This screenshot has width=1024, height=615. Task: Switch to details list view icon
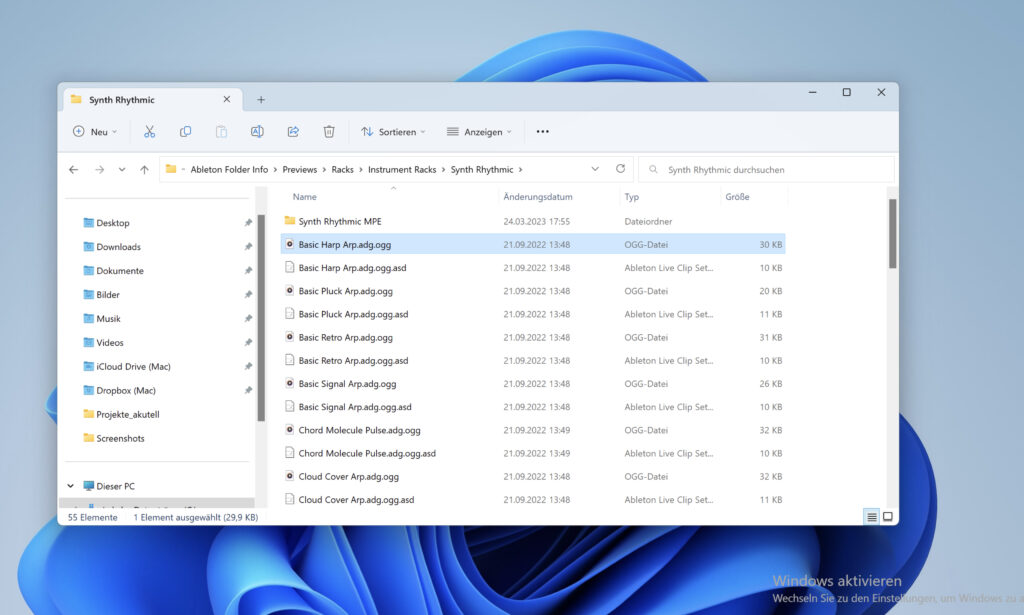(872, 517)
